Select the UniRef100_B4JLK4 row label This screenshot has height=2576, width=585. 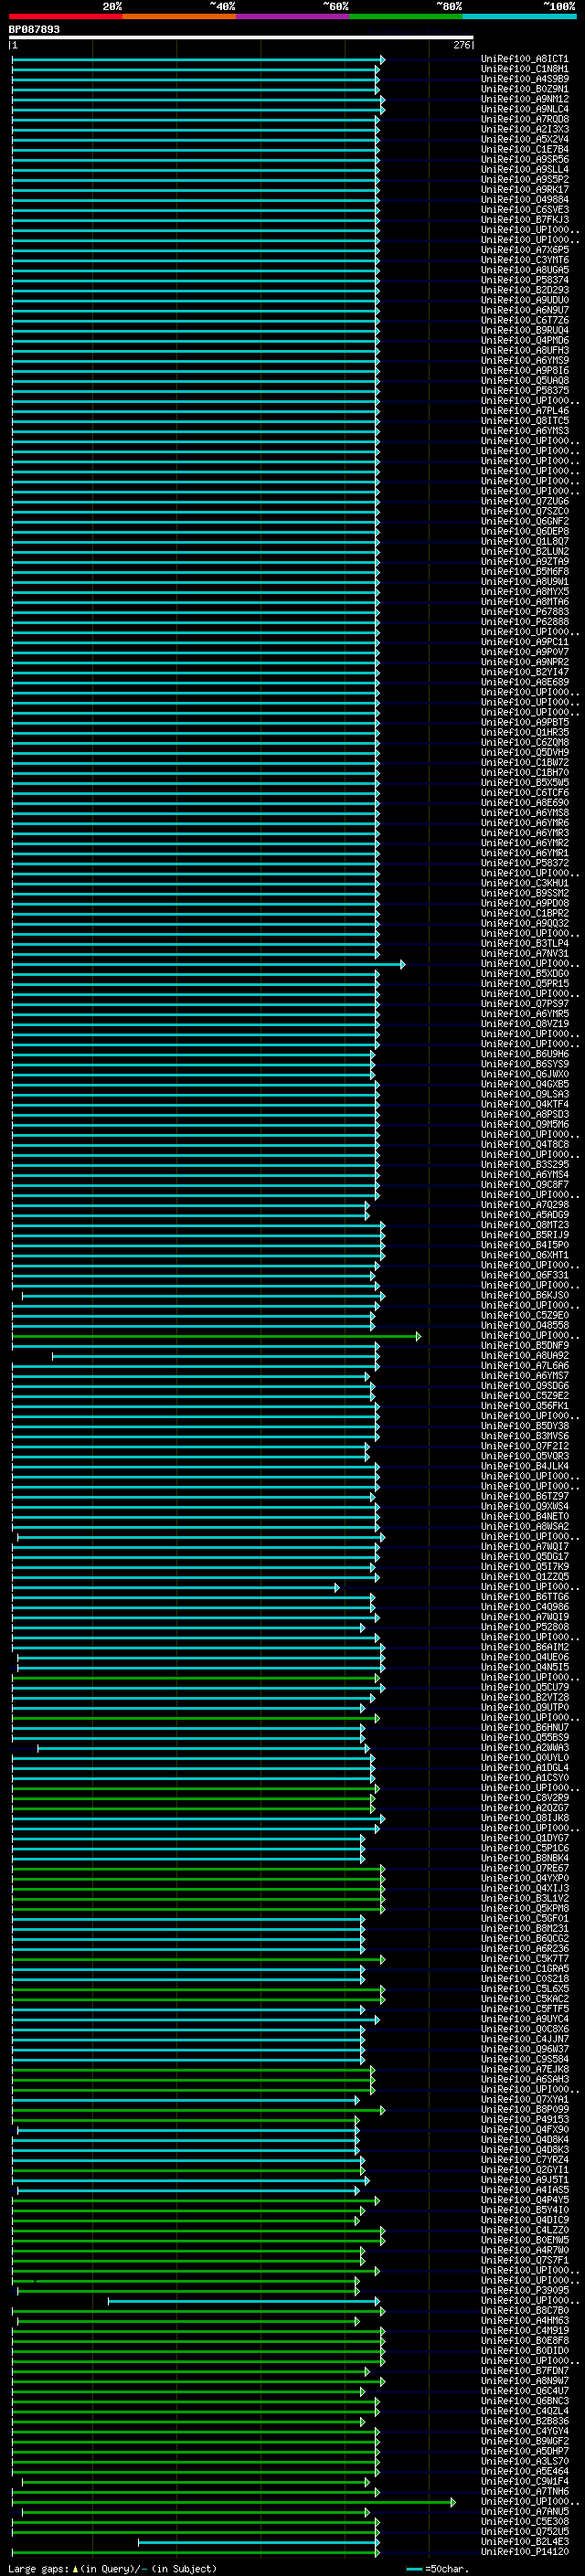525,1466
